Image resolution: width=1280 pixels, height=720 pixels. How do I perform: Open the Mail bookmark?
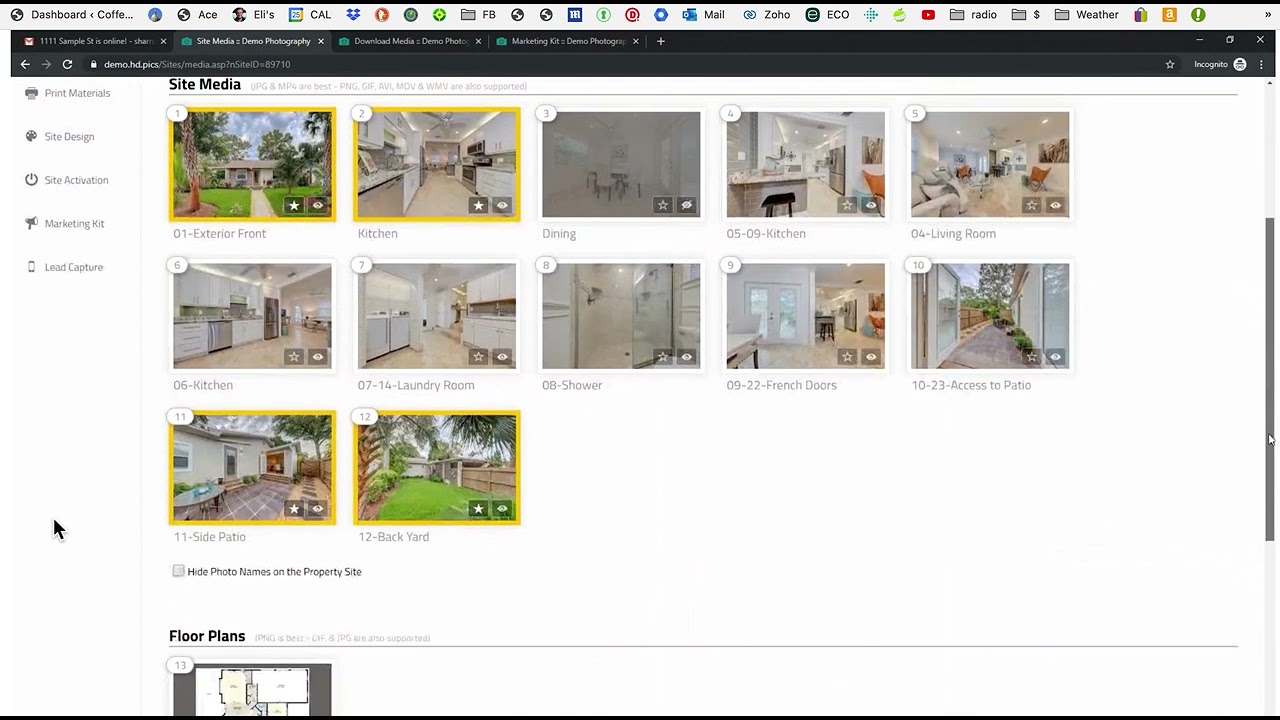tap(704, 15)
